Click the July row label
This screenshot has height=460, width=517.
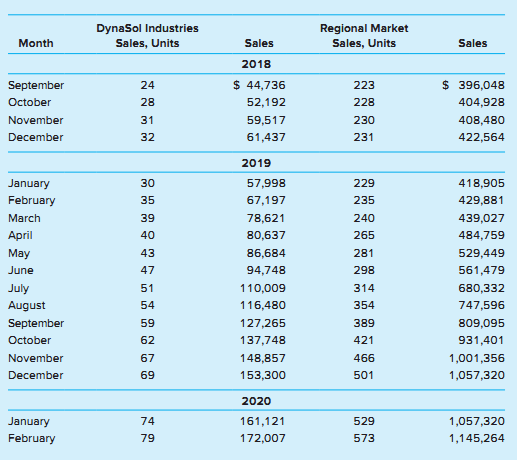[x=18, y=289]
